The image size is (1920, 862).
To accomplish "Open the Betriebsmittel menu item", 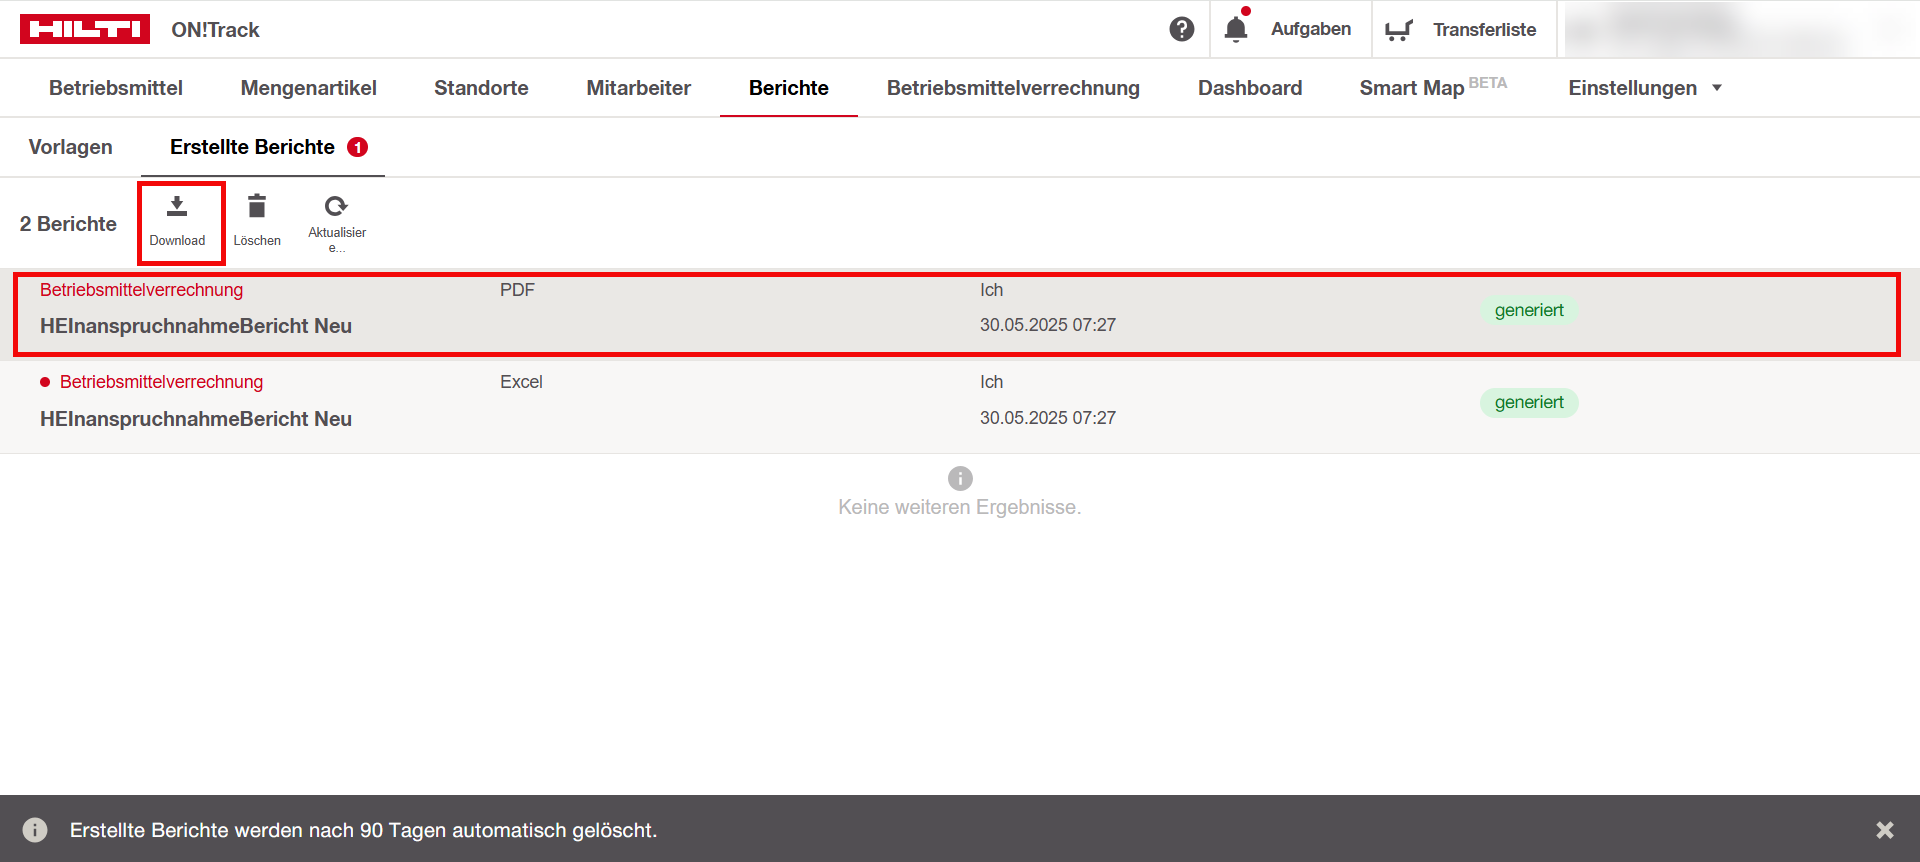I will [116, 88].
